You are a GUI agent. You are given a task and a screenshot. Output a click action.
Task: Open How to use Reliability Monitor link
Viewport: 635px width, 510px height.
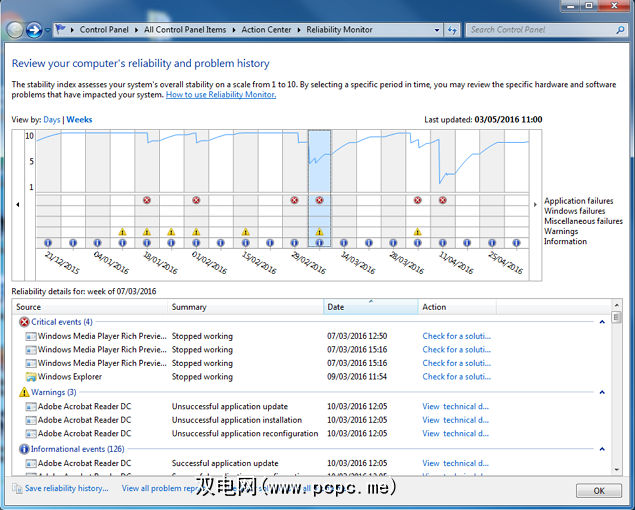220,95
